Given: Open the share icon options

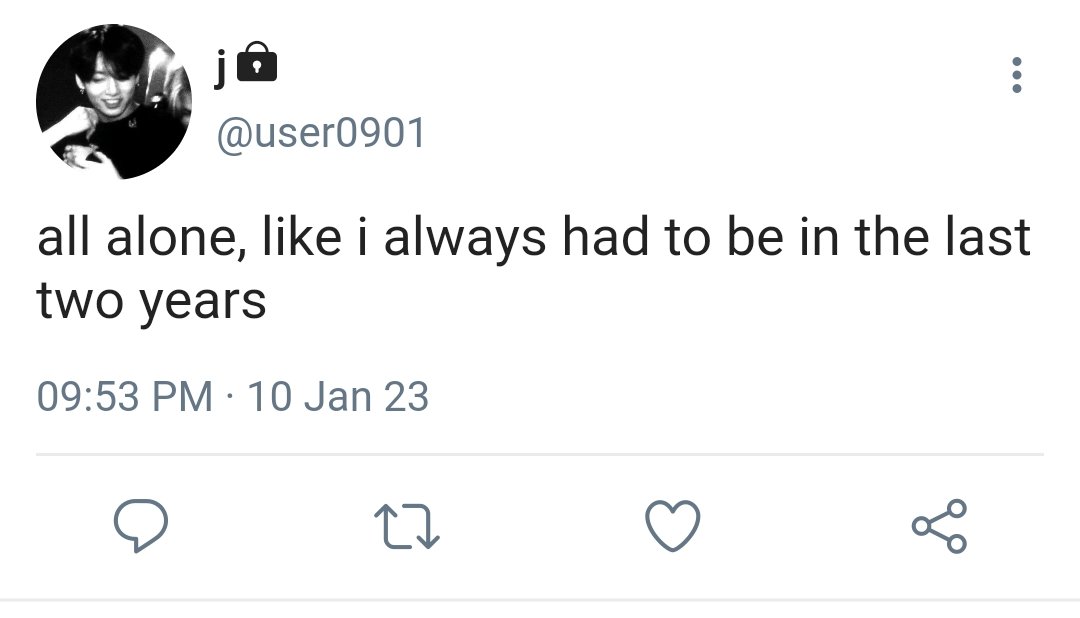Looking at the screenshot, I should click(939, 526).
